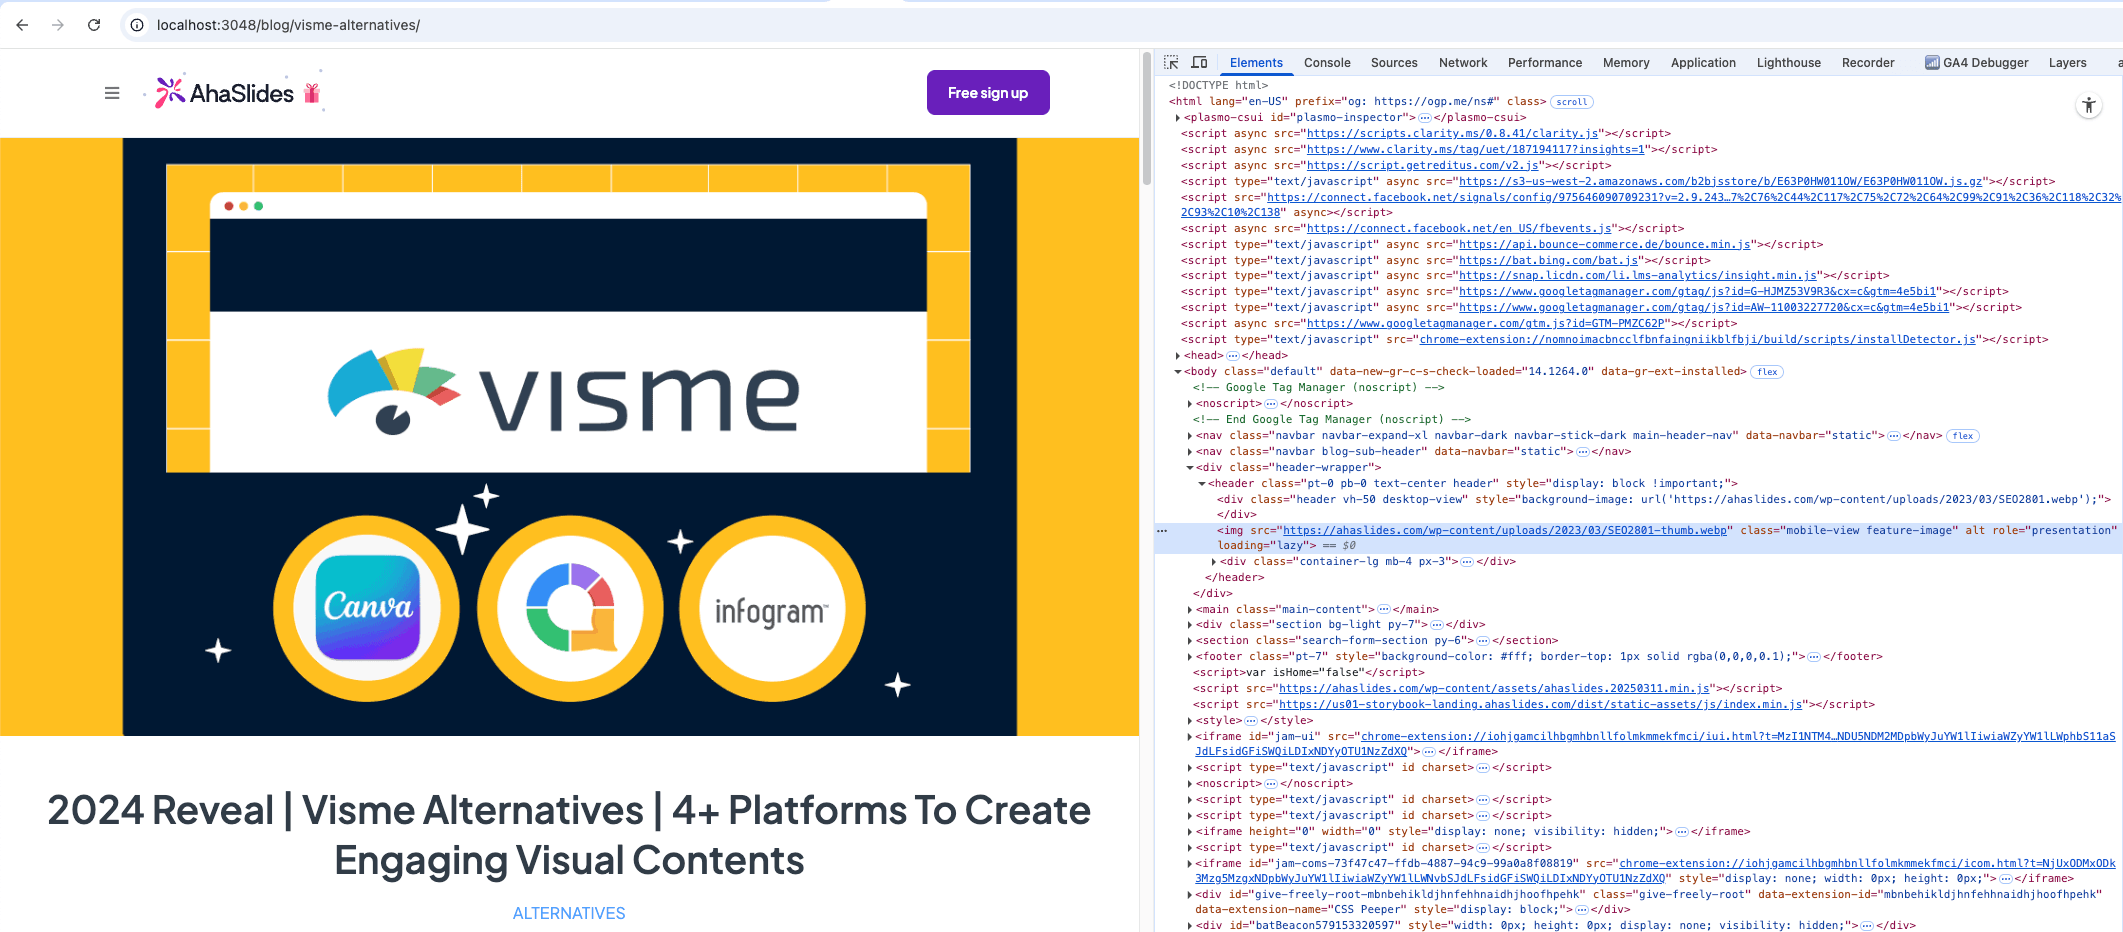
Task: Click the flex badge on body element
Action: point(1767,372)
